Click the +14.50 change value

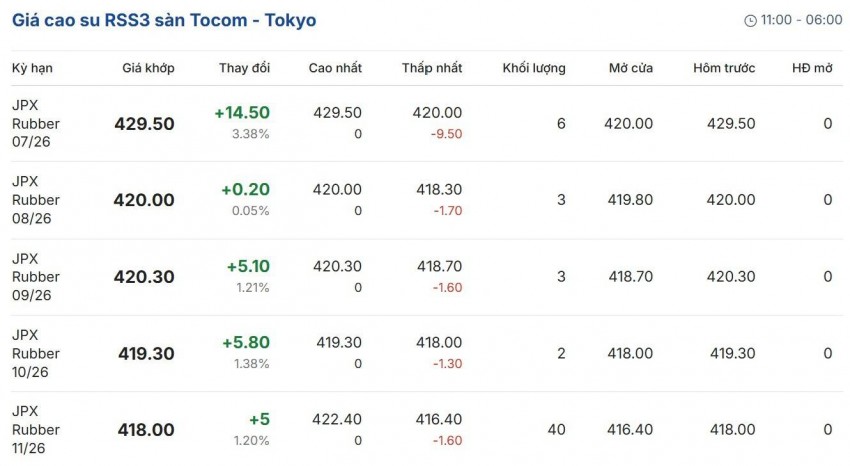point(242,113)
